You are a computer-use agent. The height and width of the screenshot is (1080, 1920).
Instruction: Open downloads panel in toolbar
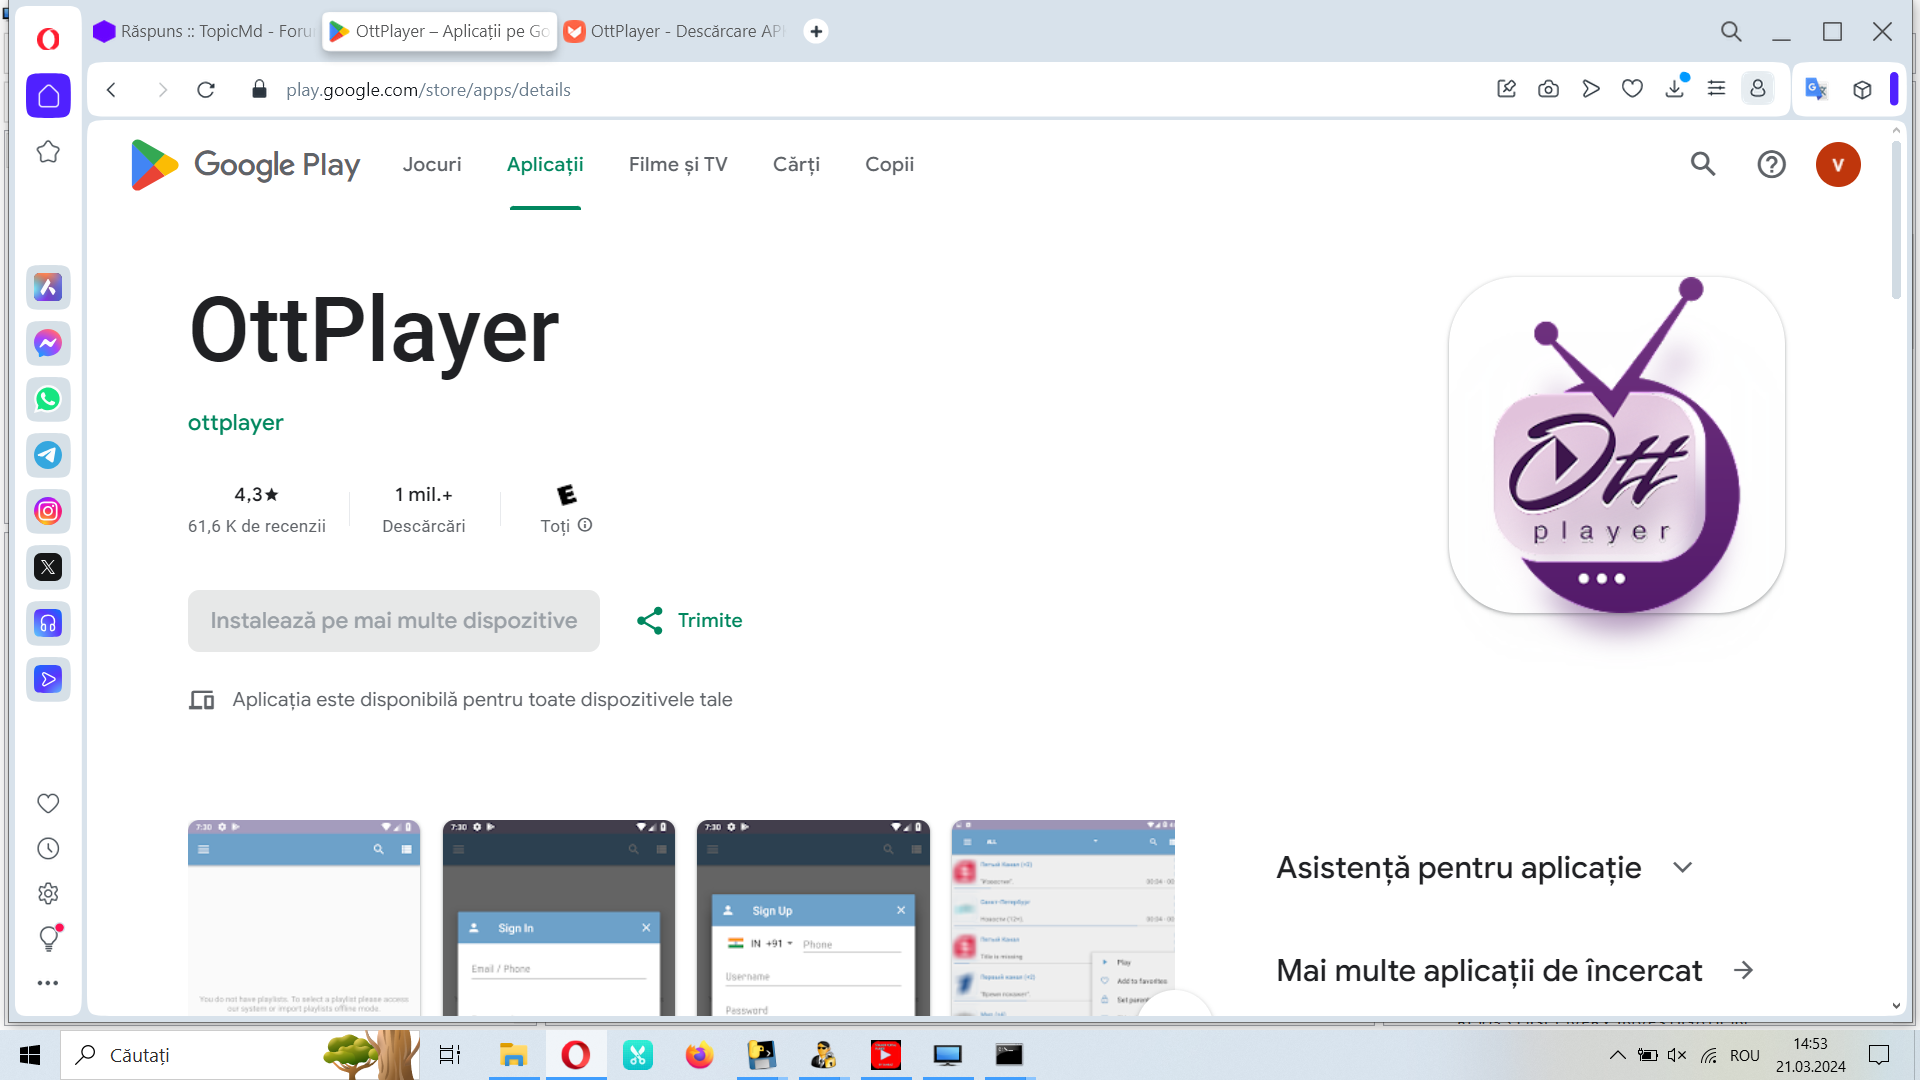tap(1675, 89)
